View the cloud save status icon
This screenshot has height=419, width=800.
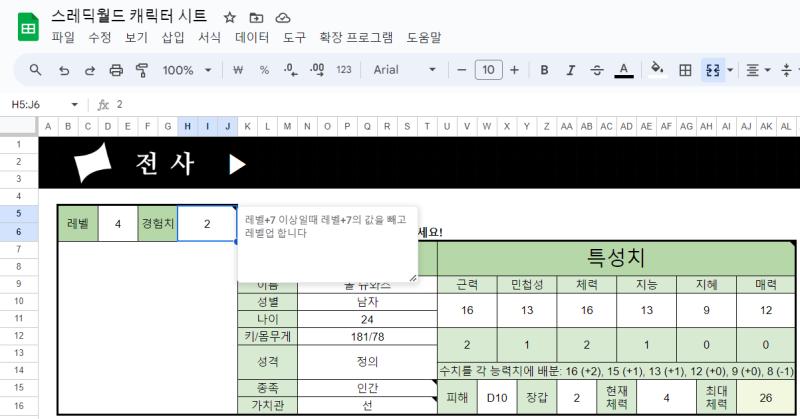click(283, 18)
